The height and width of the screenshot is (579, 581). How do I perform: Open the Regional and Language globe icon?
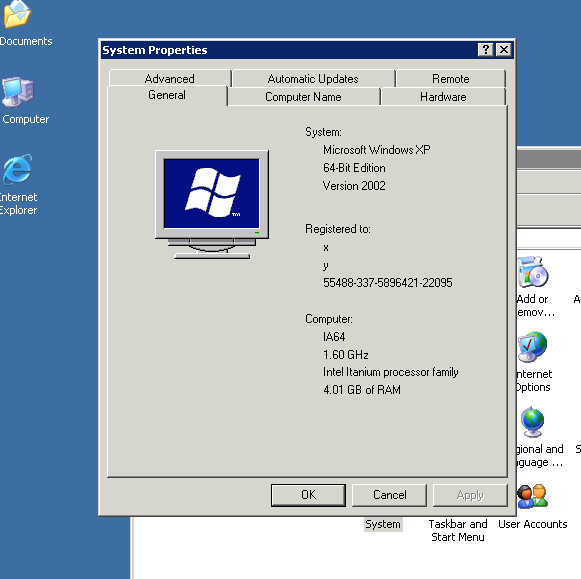point(532,422)
